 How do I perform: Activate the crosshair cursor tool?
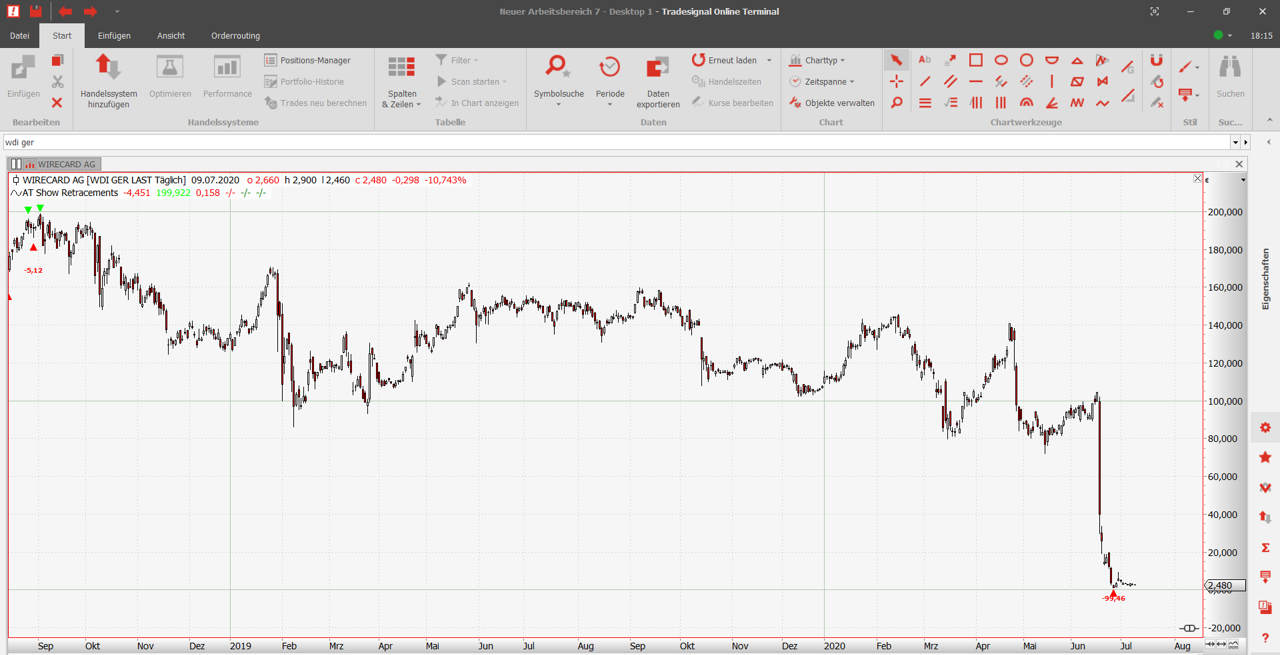[897, 81]
